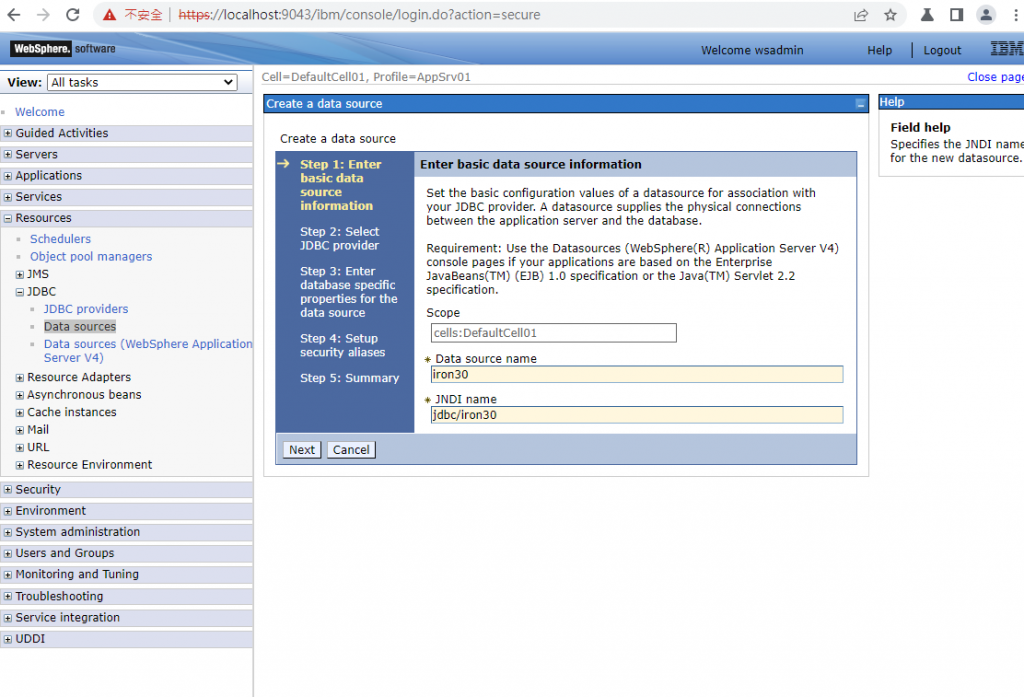This screenshot has width=1024, height=697.
Task: Go forward with browser forward arrow
Action: [43, 14]
